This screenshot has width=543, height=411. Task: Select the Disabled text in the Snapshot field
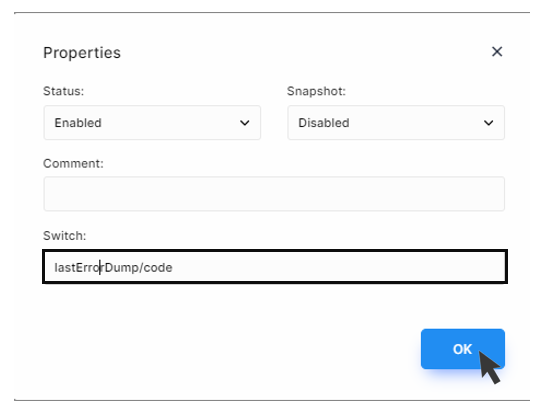coord(324,123)
